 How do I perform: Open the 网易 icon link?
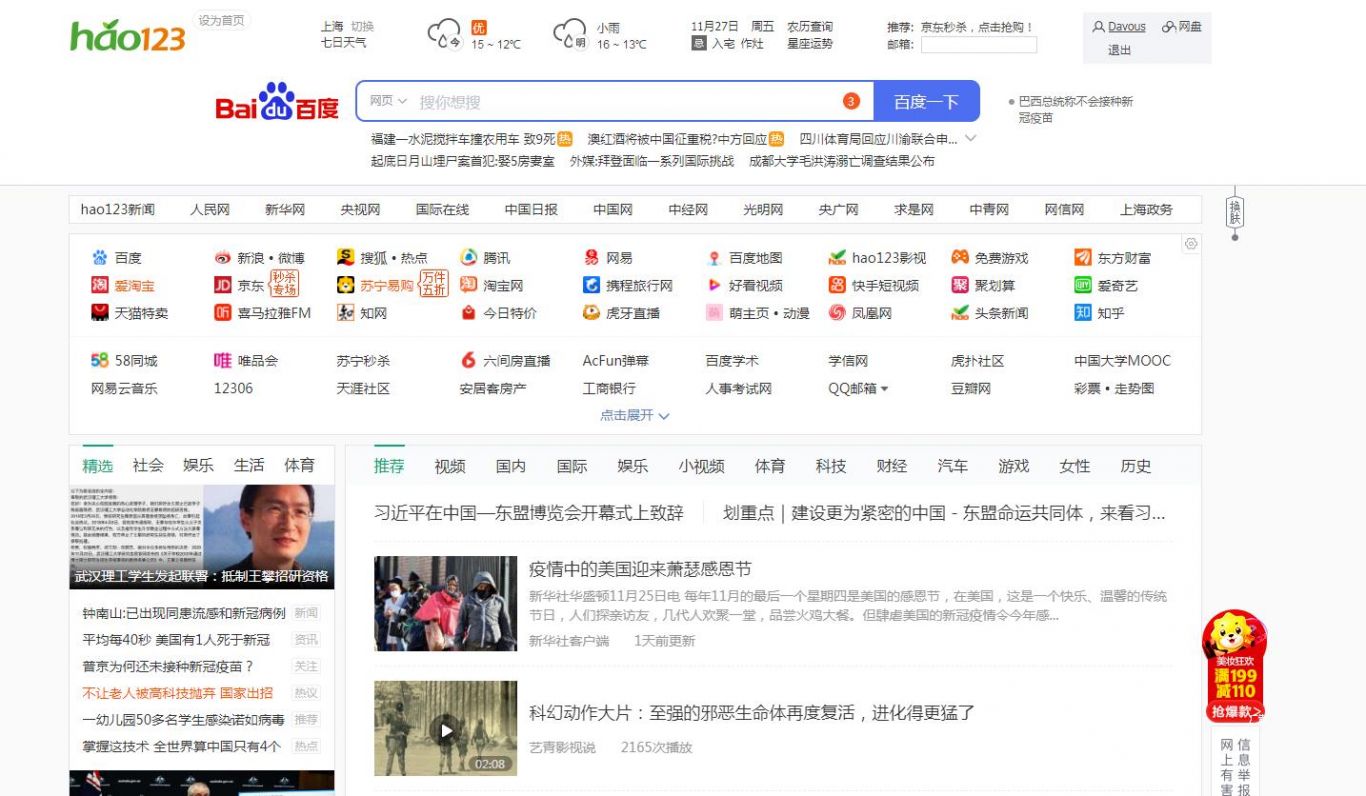click(x=591, y=258)
